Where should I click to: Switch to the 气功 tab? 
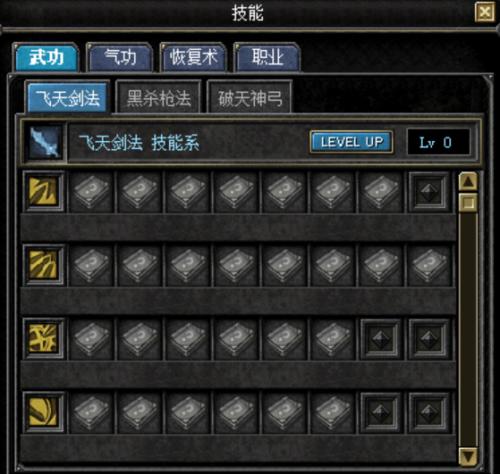(120, 57)
